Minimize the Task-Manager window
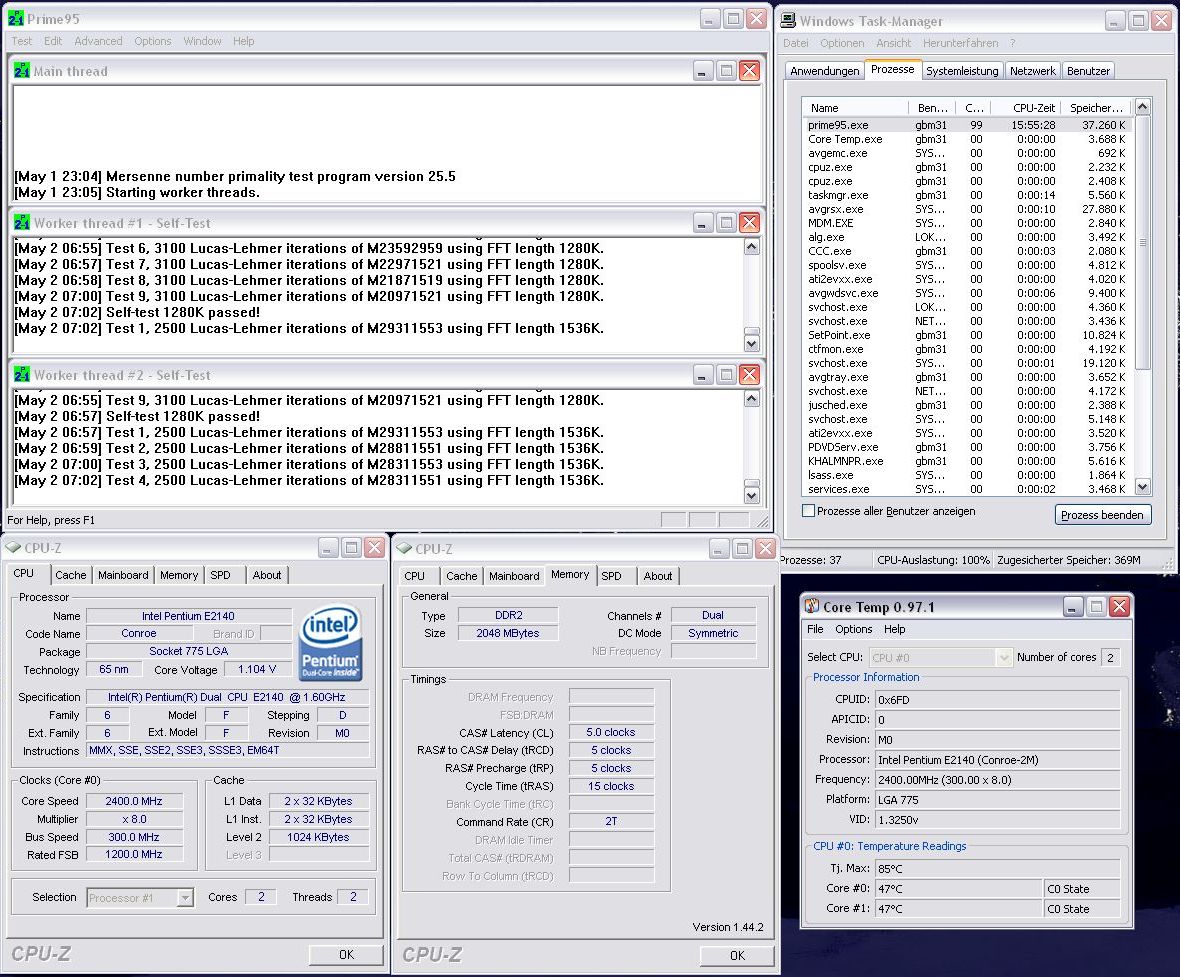 [x=1115, y=21]
